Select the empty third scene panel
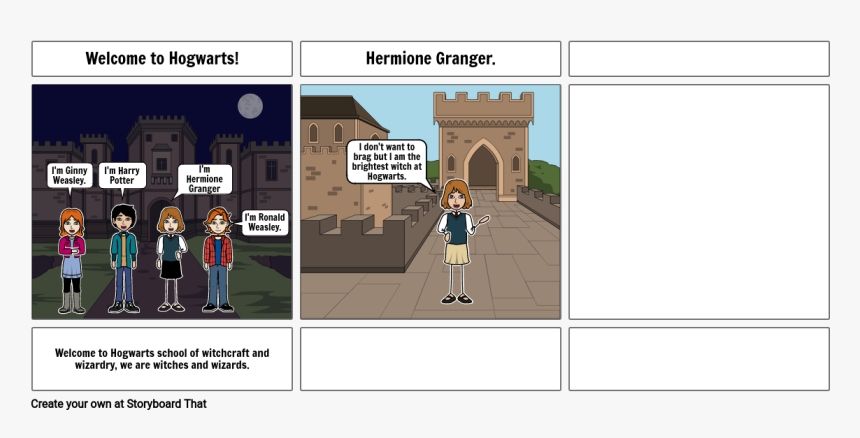Screen dimensions: 860x438 tap(699, 202)
